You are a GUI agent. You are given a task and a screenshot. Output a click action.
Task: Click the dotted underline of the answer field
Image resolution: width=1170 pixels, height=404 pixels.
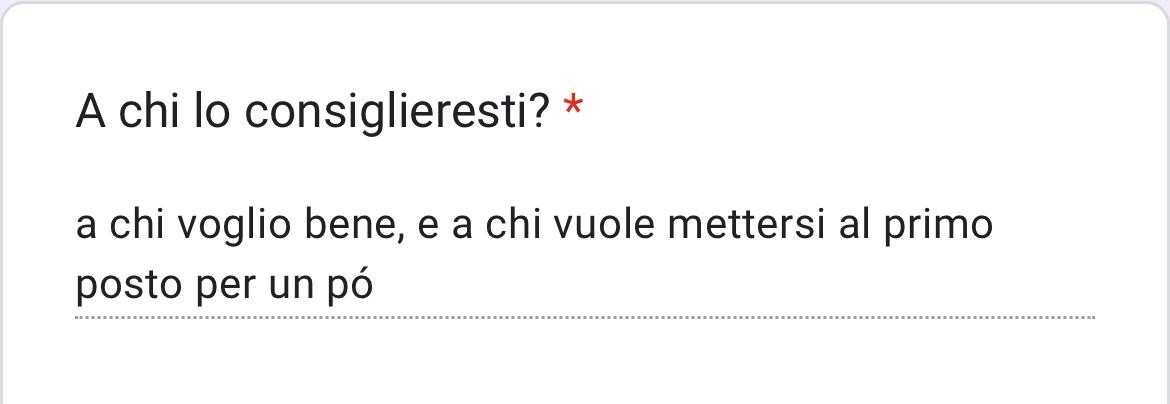point(584,317)
